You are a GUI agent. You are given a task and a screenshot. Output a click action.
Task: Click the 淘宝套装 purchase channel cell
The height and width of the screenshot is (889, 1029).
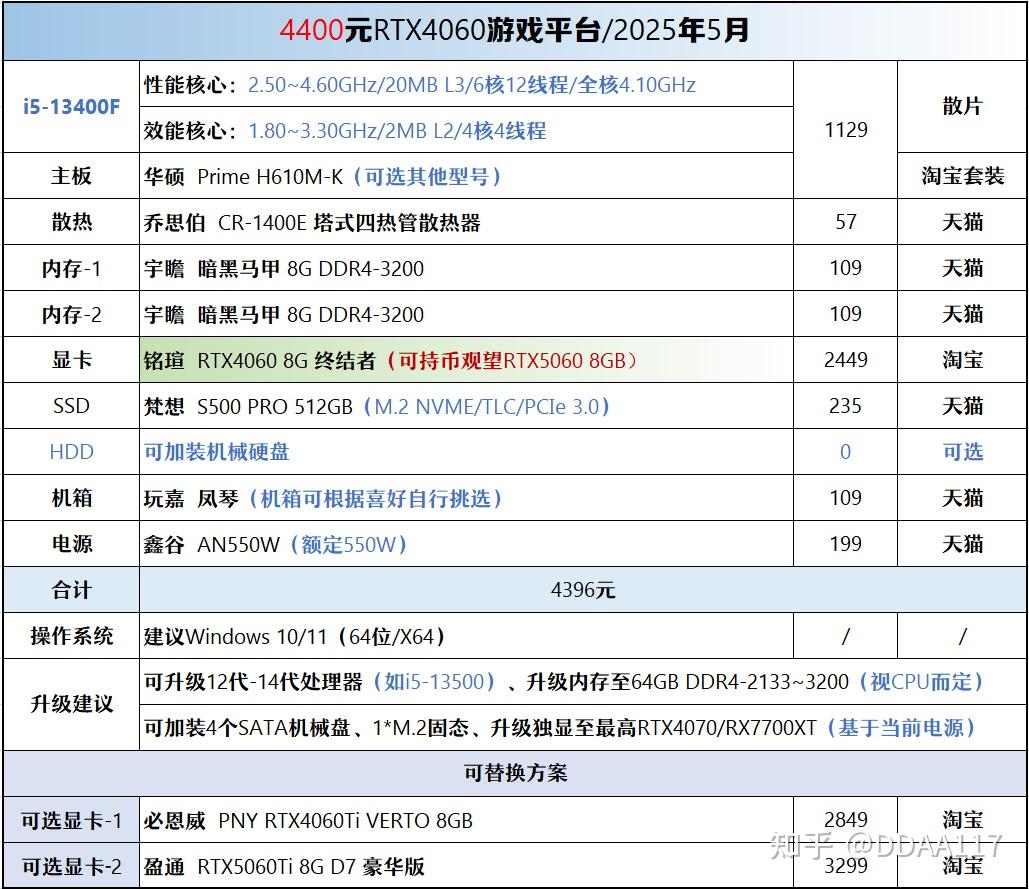click(963, 176)
